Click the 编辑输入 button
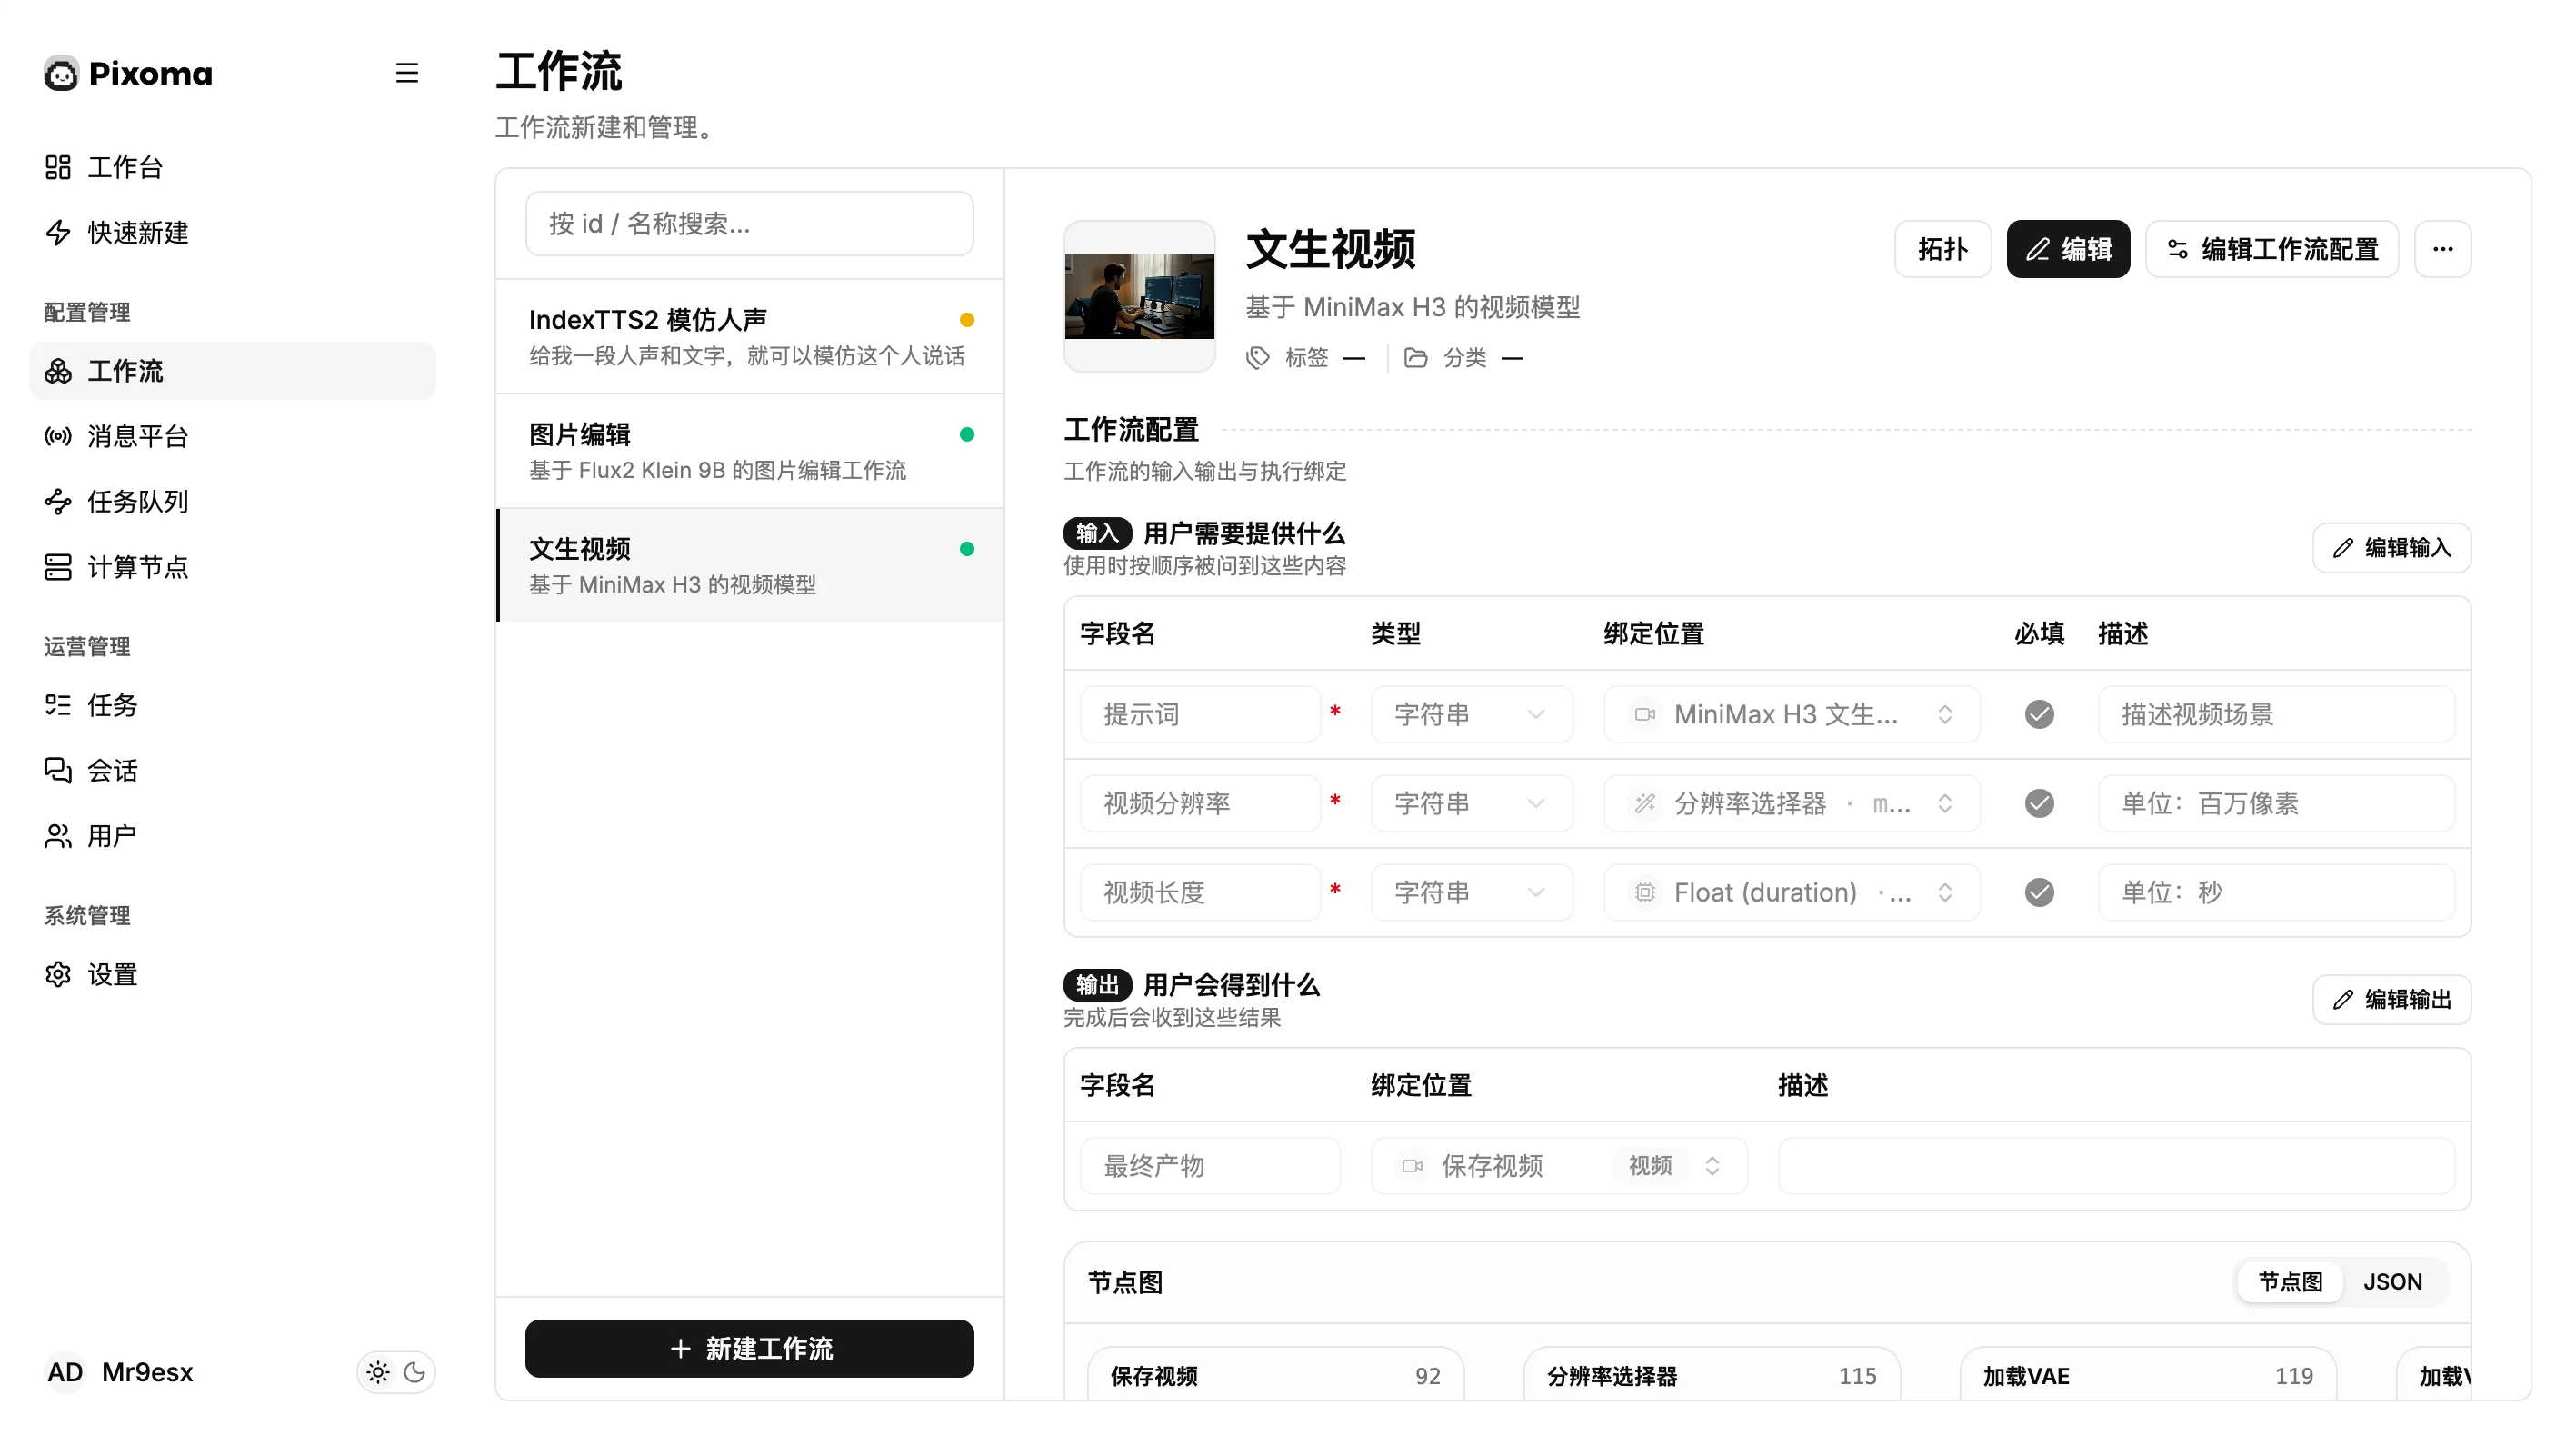The image size is (2576, 1445). [x=2391, y=548]
